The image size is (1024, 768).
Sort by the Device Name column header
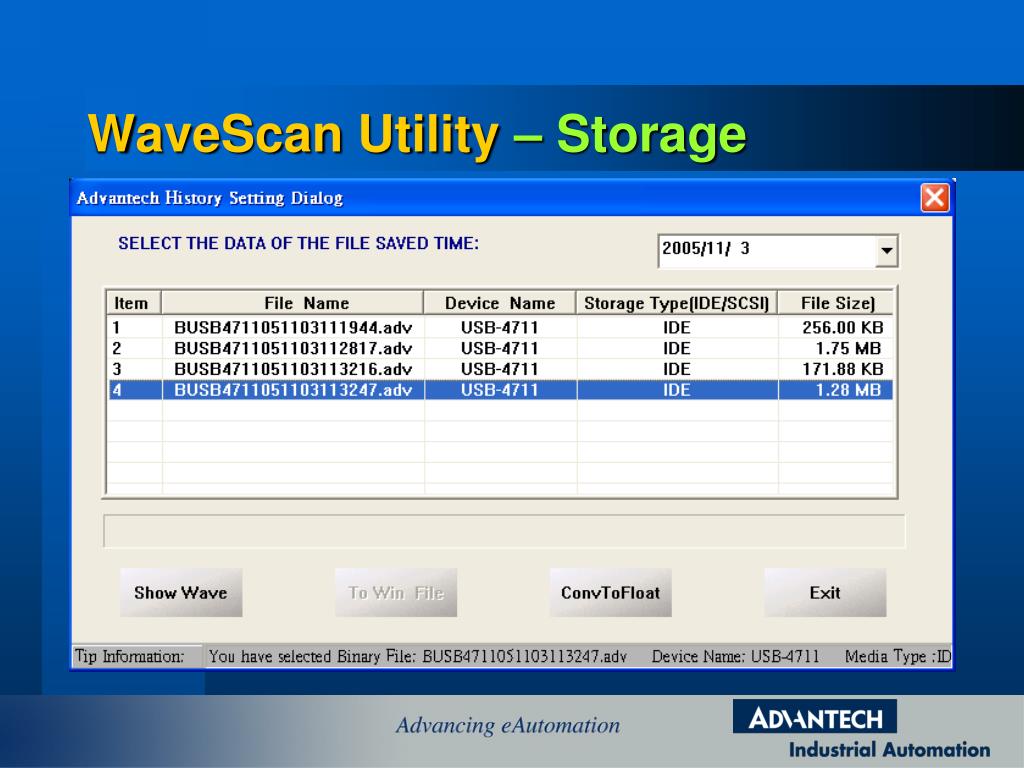click(x=500, y=303)
